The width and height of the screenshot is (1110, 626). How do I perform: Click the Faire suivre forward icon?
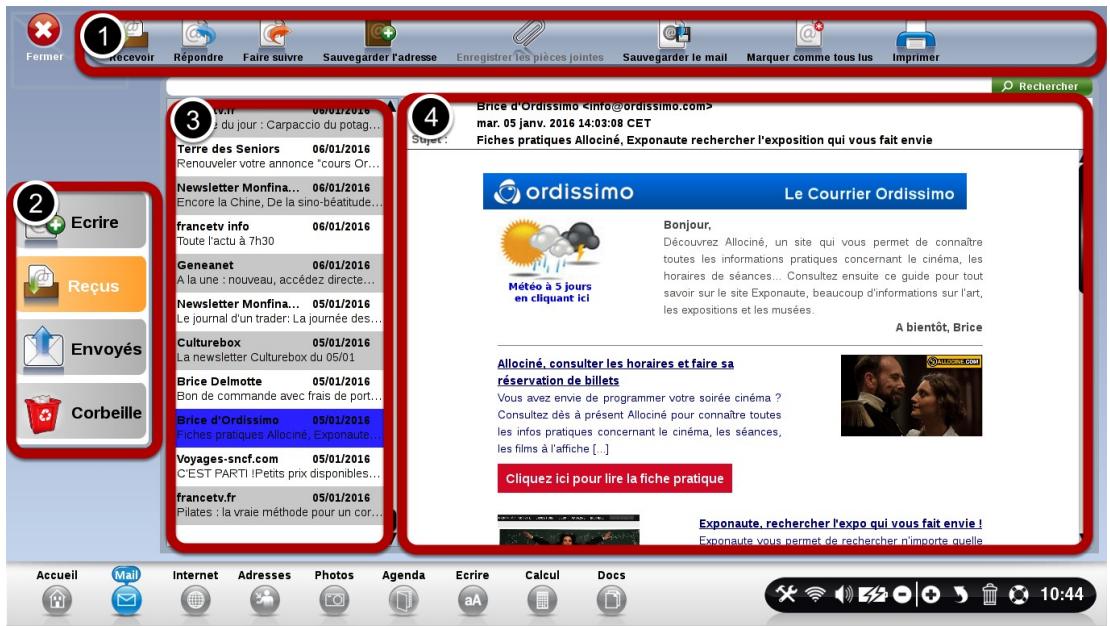click(275, 35)
